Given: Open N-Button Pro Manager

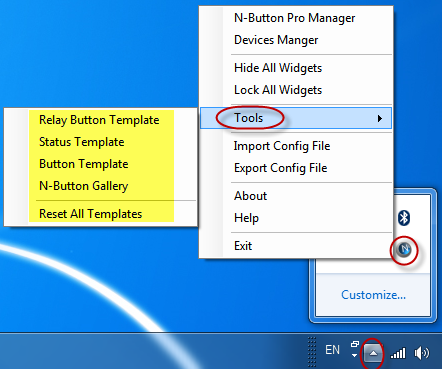Looking at the screenshot, I should click(295, 18).
